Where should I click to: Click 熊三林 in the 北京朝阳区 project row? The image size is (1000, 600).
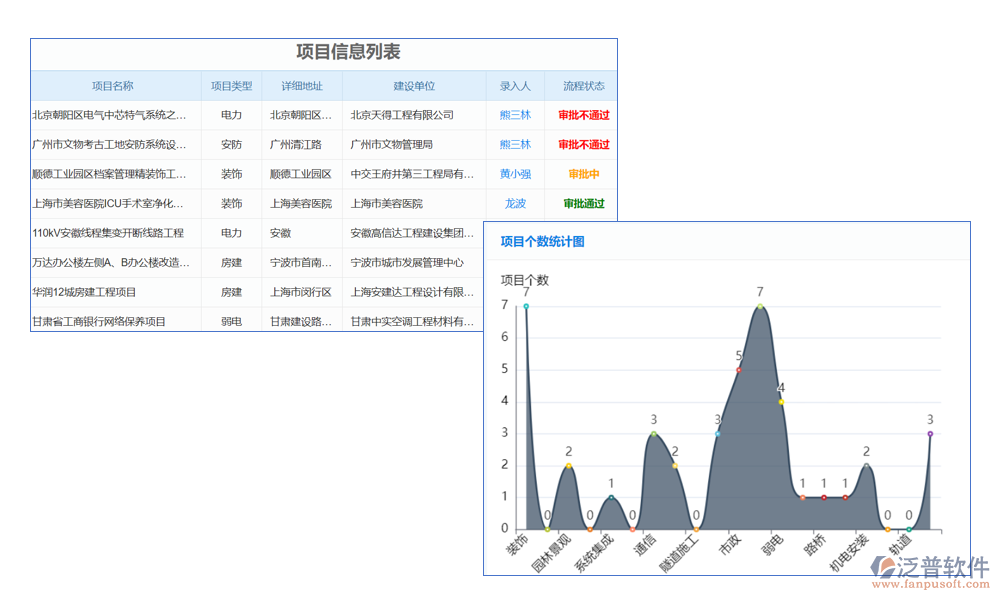515,115
